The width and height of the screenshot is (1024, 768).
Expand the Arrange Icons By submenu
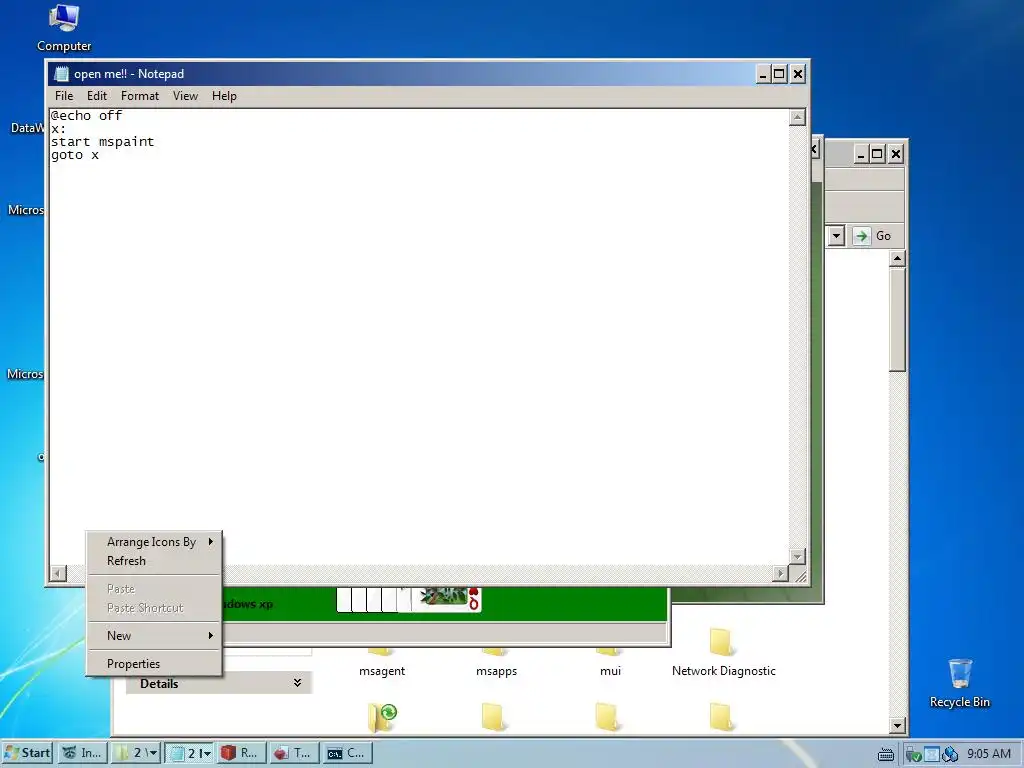(x=154, y=542)
